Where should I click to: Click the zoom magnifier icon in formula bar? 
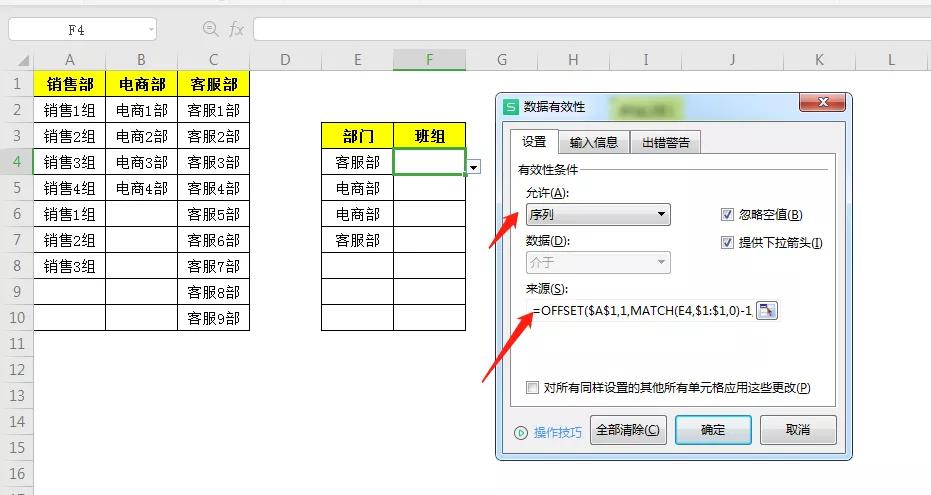coord(210,28)
